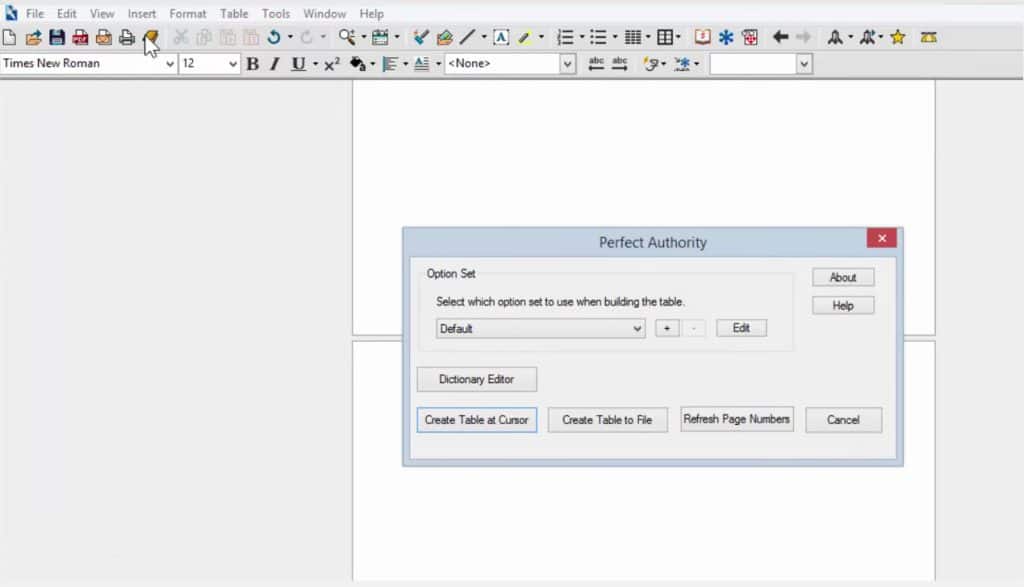The height and width of the screenshot is (587, 1024).
Task: Click the Create Table at Cursor button
Action: (x=476, y=420)
